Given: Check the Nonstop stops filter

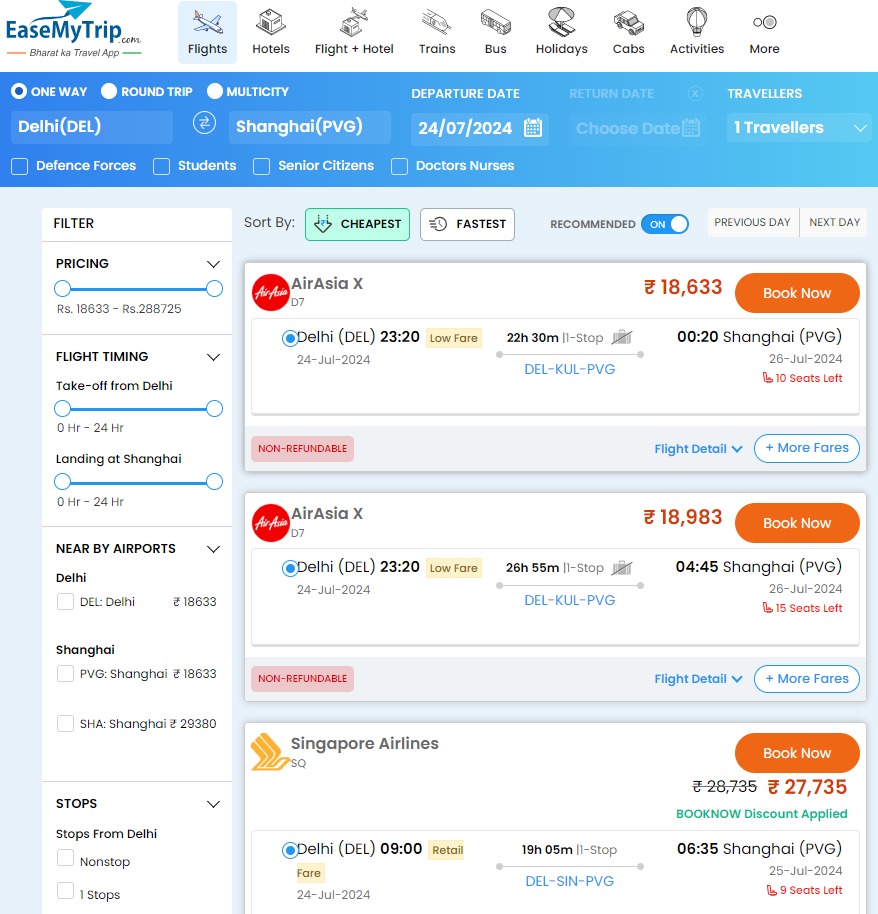Looking at the screenshot, I should click(65, 858).
